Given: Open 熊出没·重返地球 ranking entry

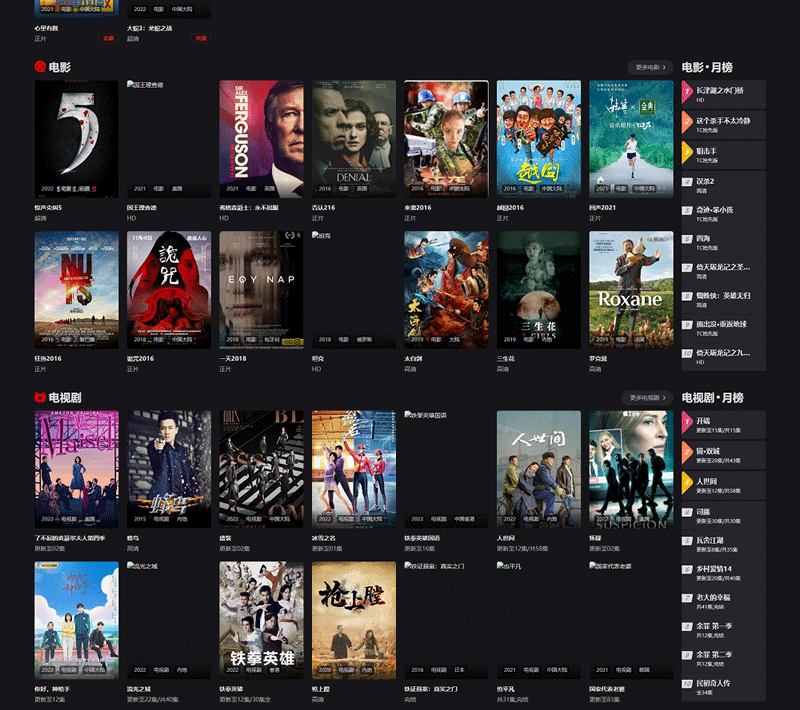Looking at the screenshot, I should pyautogui.click(x=723, y=328).
